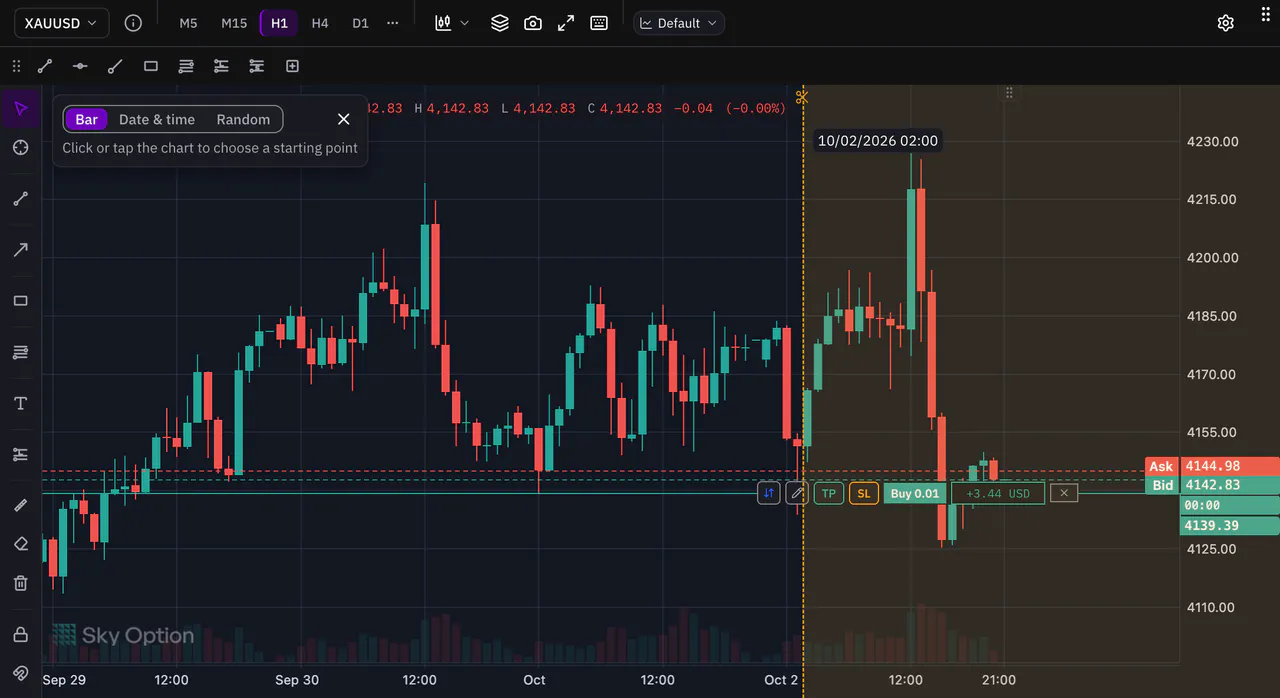Click the replay scissors marker
Viewport: 1280px width, 698px height.
click(x=802, y=97)
